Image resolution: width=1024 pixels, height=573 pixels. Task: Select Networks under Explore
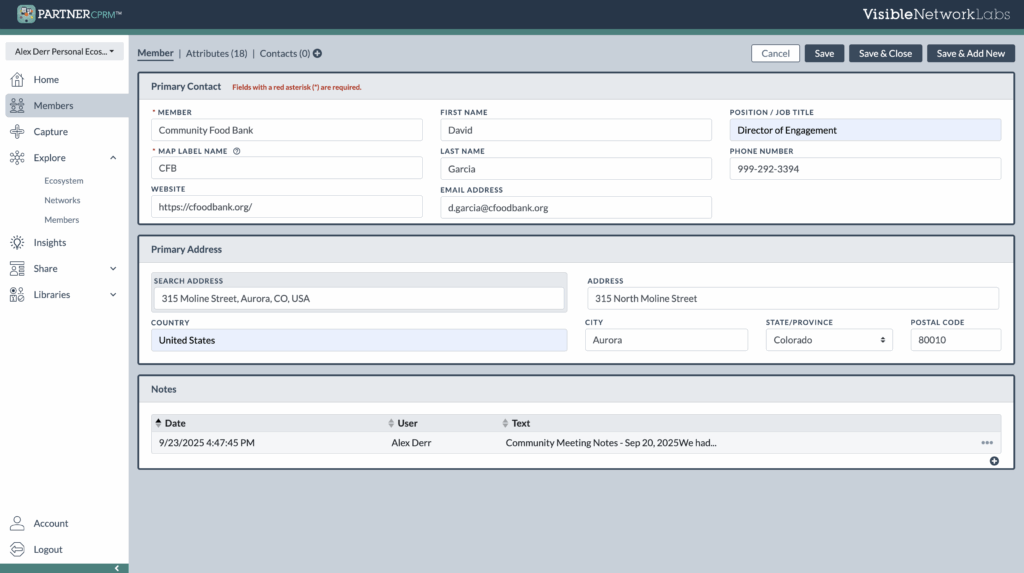(62, 201)
